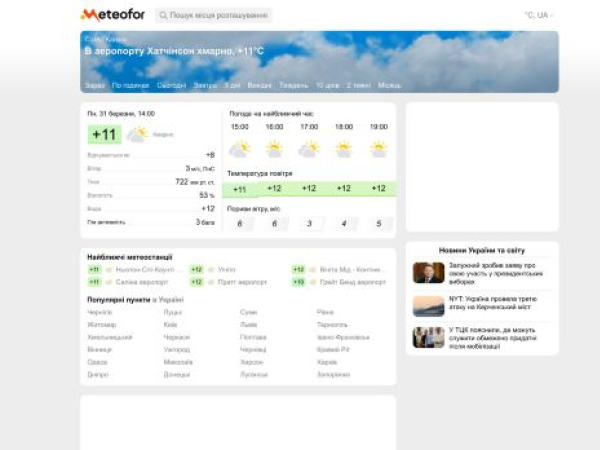Read the NYT Керченський міст news headline

click(493, 303)
